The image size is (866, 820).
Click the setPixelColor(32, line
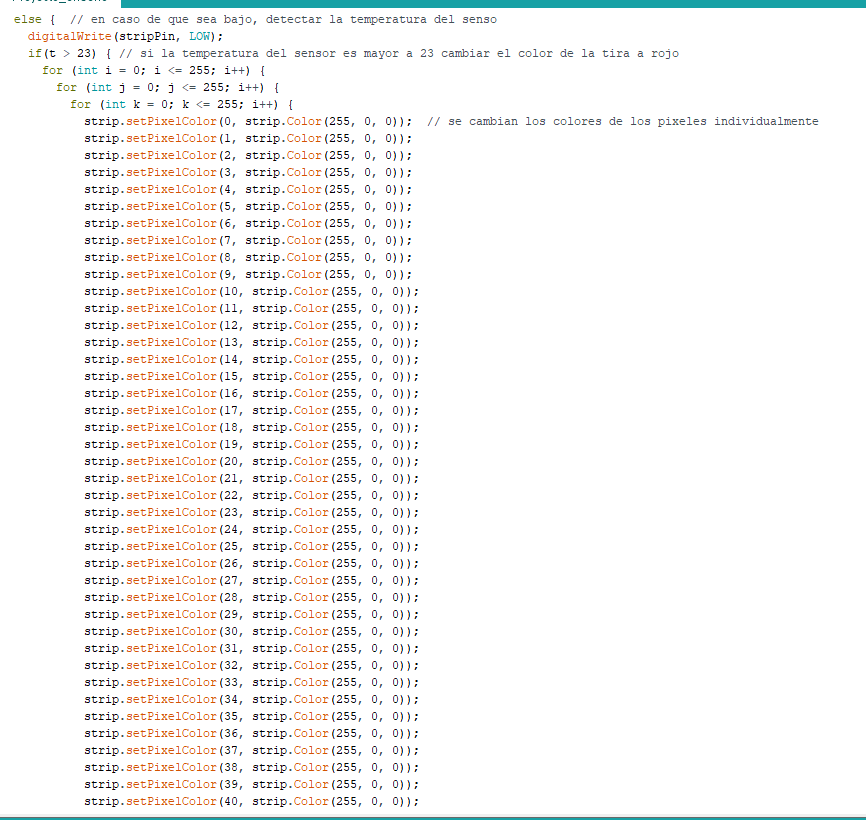pos(252,666)
